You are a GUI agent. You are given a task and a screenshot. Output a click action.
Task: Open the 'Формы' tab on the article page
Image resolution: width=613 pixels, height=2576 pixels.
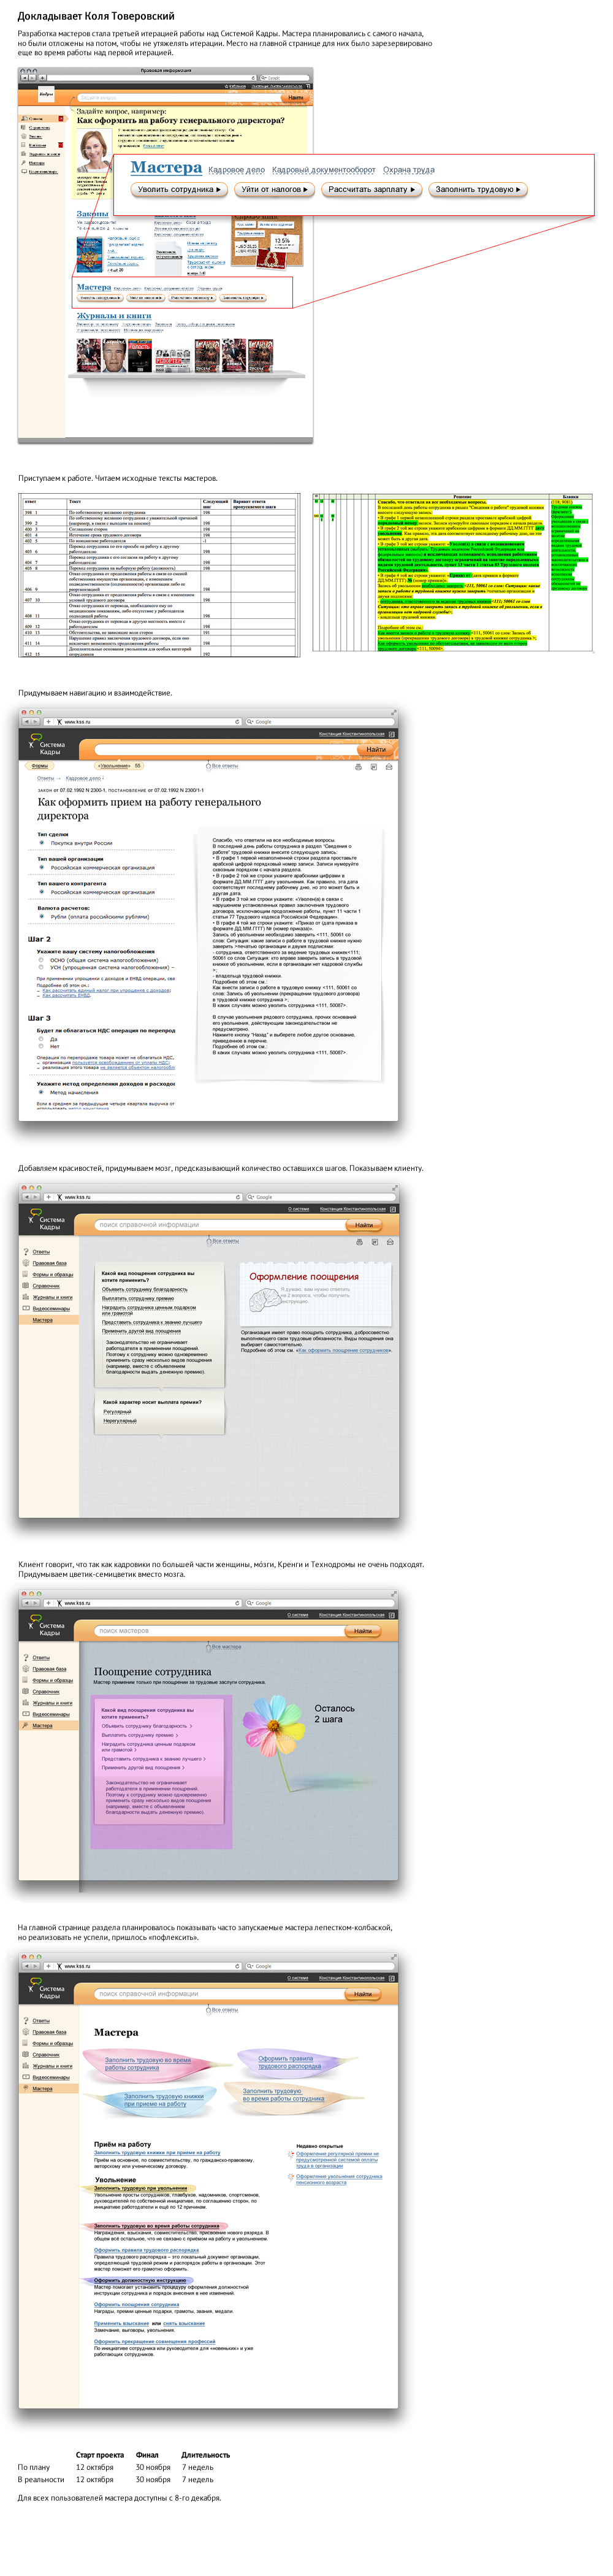pyautogui.click(x=40, y=766)
